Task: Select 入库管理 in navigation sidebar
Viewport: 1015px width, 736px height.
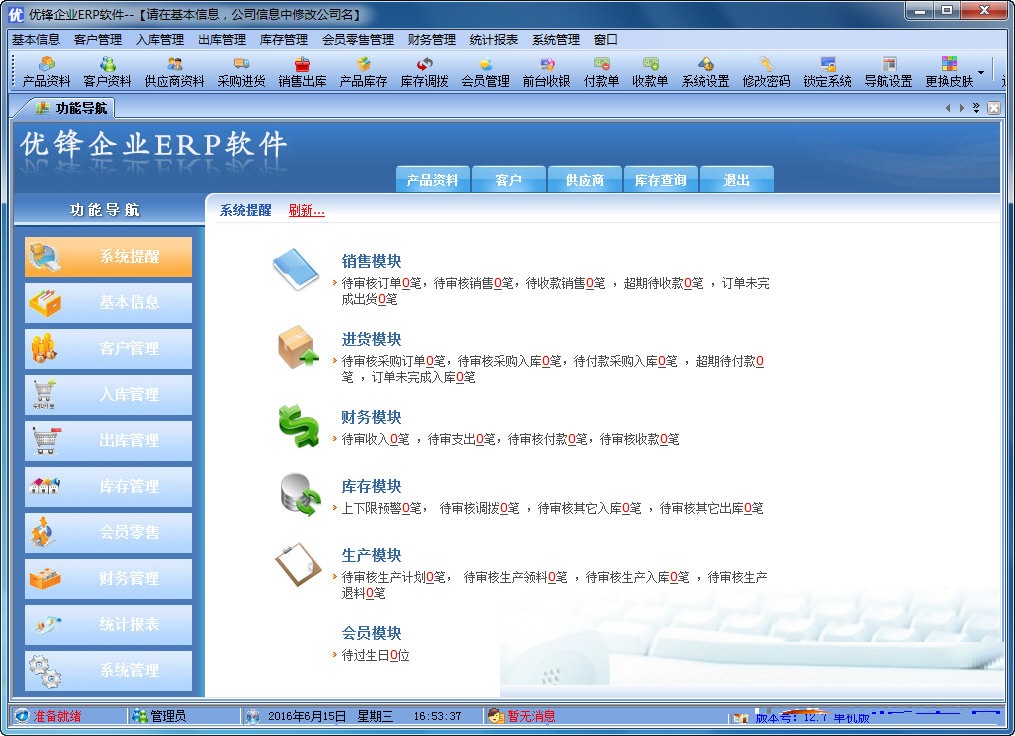Action: [109, 394]
